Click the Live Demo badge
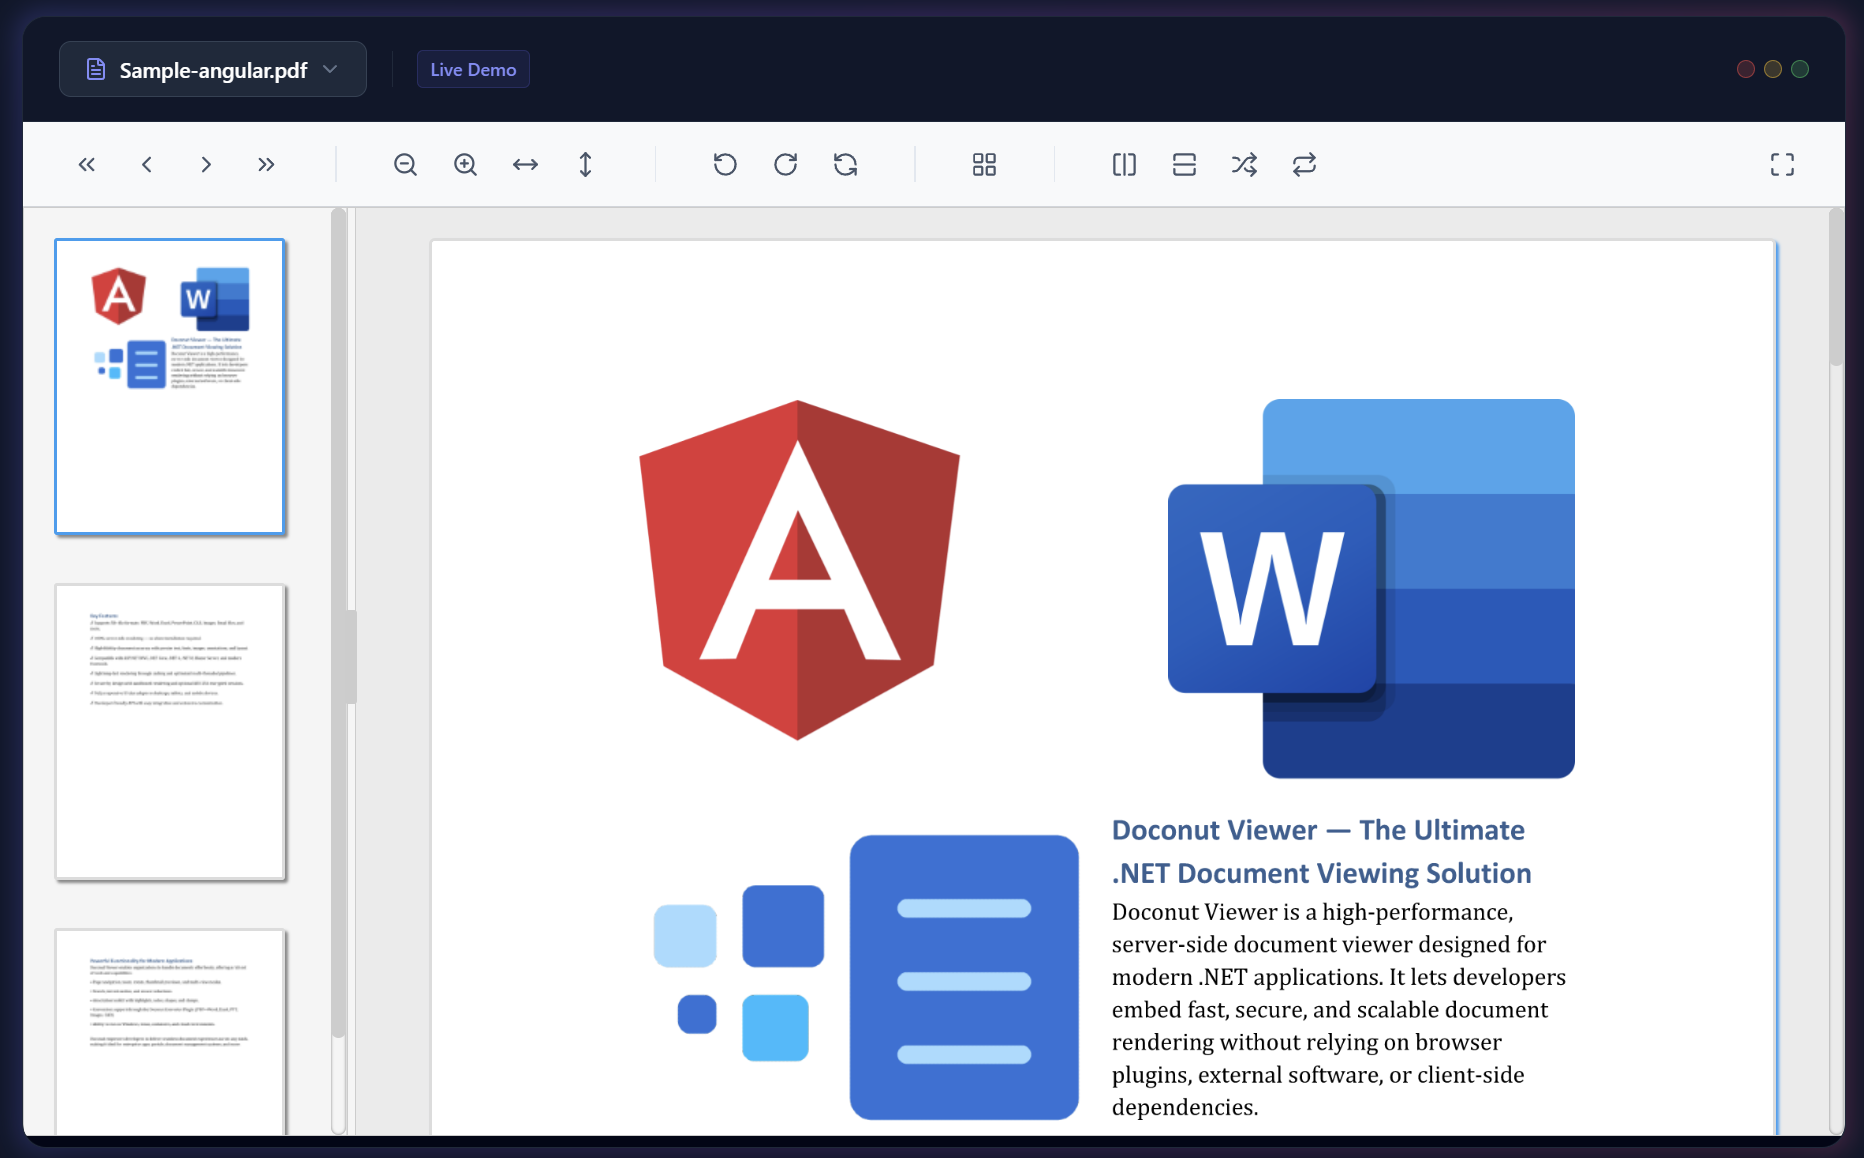Image resolution: width=1864 pixels, height=1158 pixels. pos(473,69)
